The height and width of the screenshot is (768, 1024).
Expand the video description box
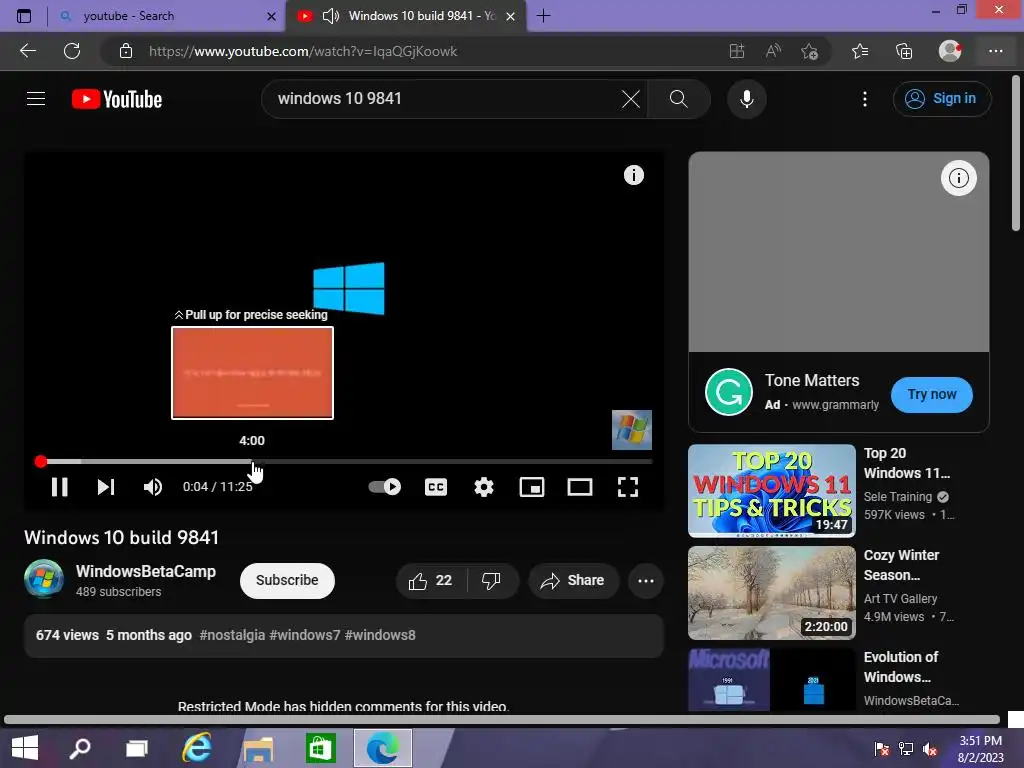(344, 635)
